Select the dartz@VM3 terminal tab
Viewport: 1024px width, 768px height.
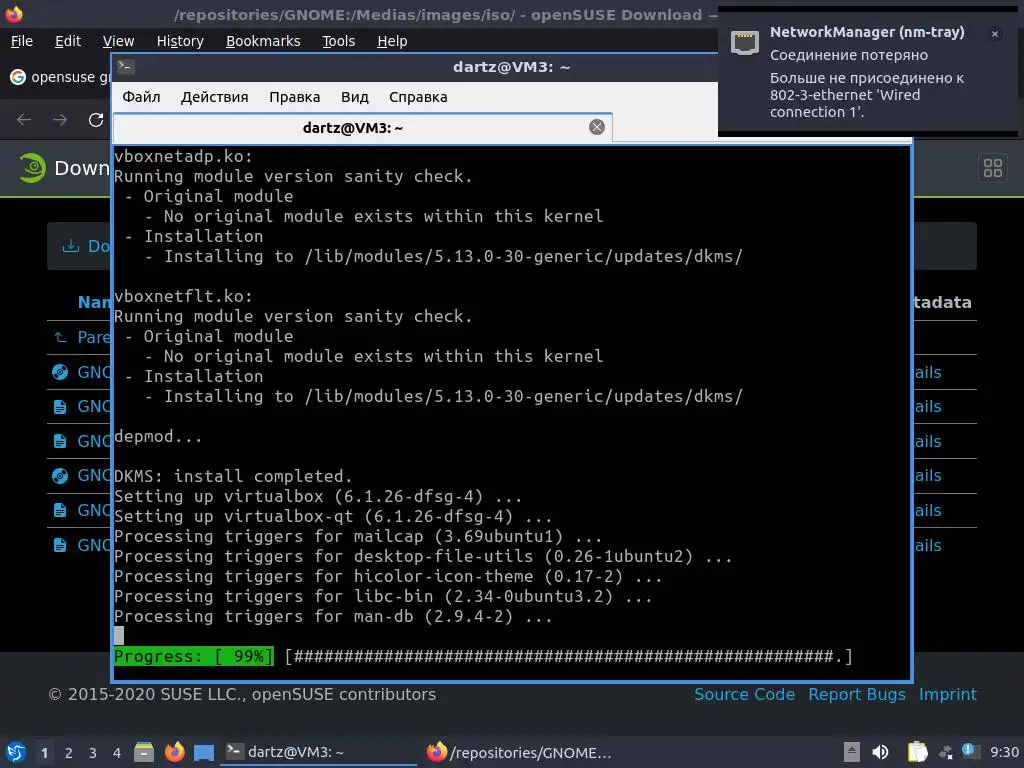pyautogui.click(x=362, y=127)
